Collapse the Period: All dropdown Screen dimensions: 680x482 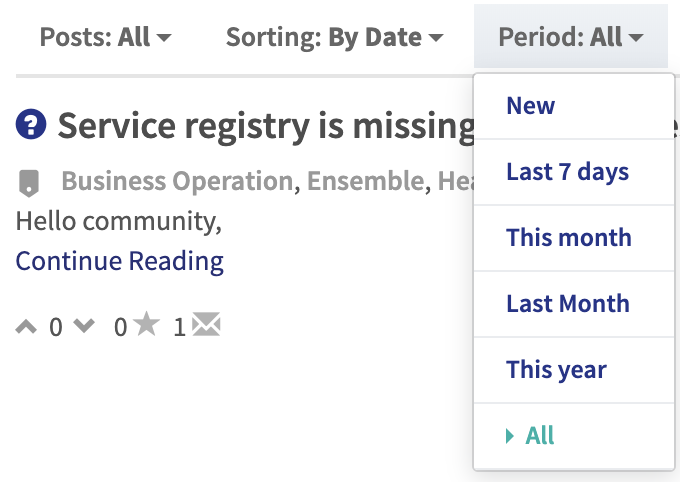point(571,36)
